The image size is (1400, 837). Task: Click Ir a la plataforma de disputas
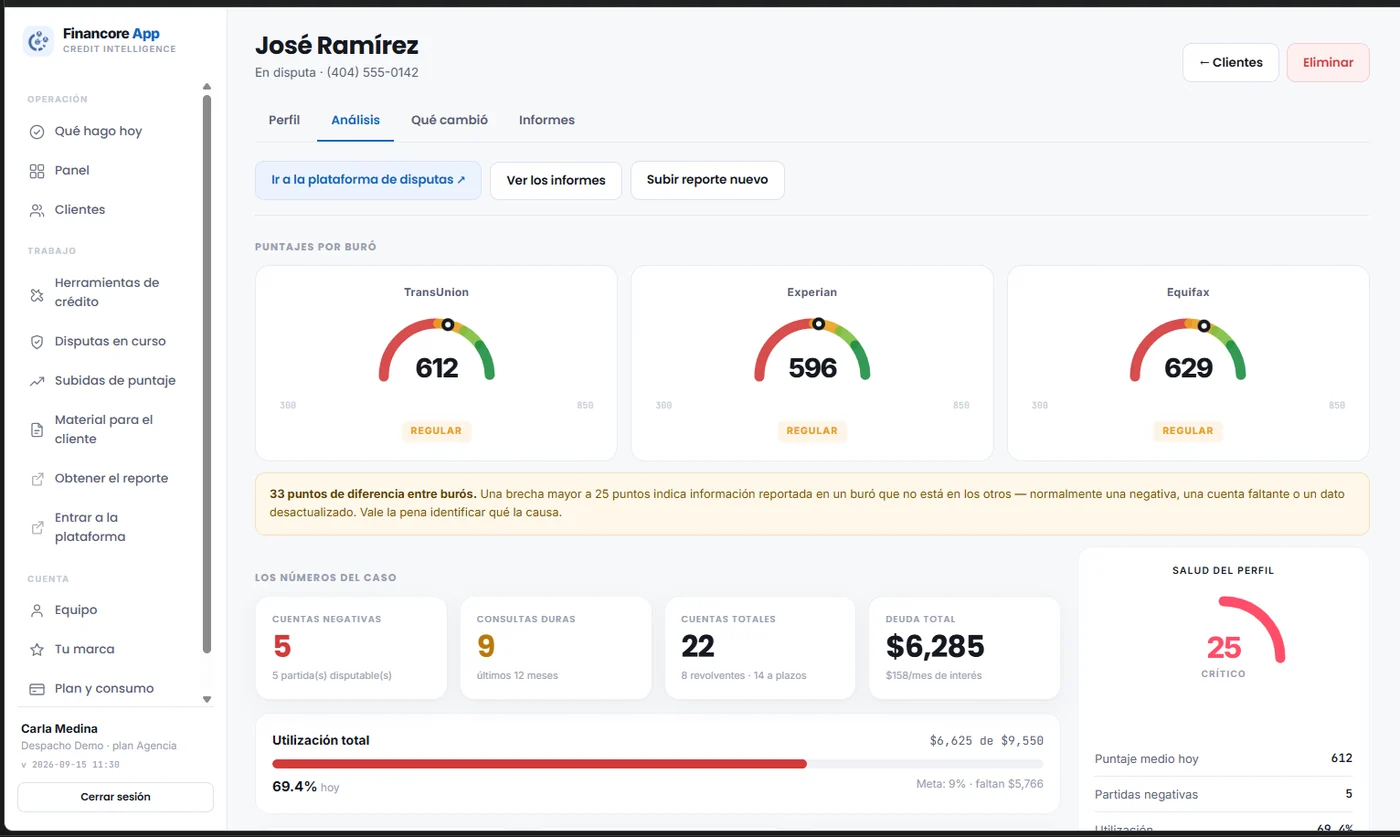click(x=368, y=180)
